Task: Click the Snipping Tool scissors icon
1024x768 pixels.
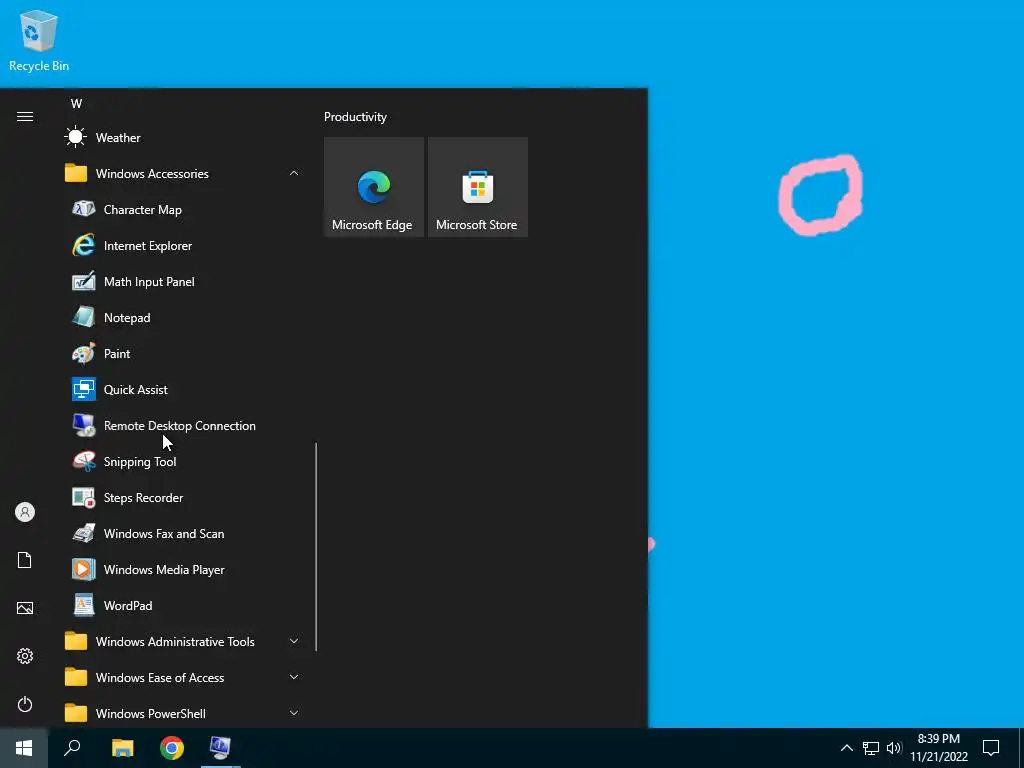Action: [x=84, y=461]
